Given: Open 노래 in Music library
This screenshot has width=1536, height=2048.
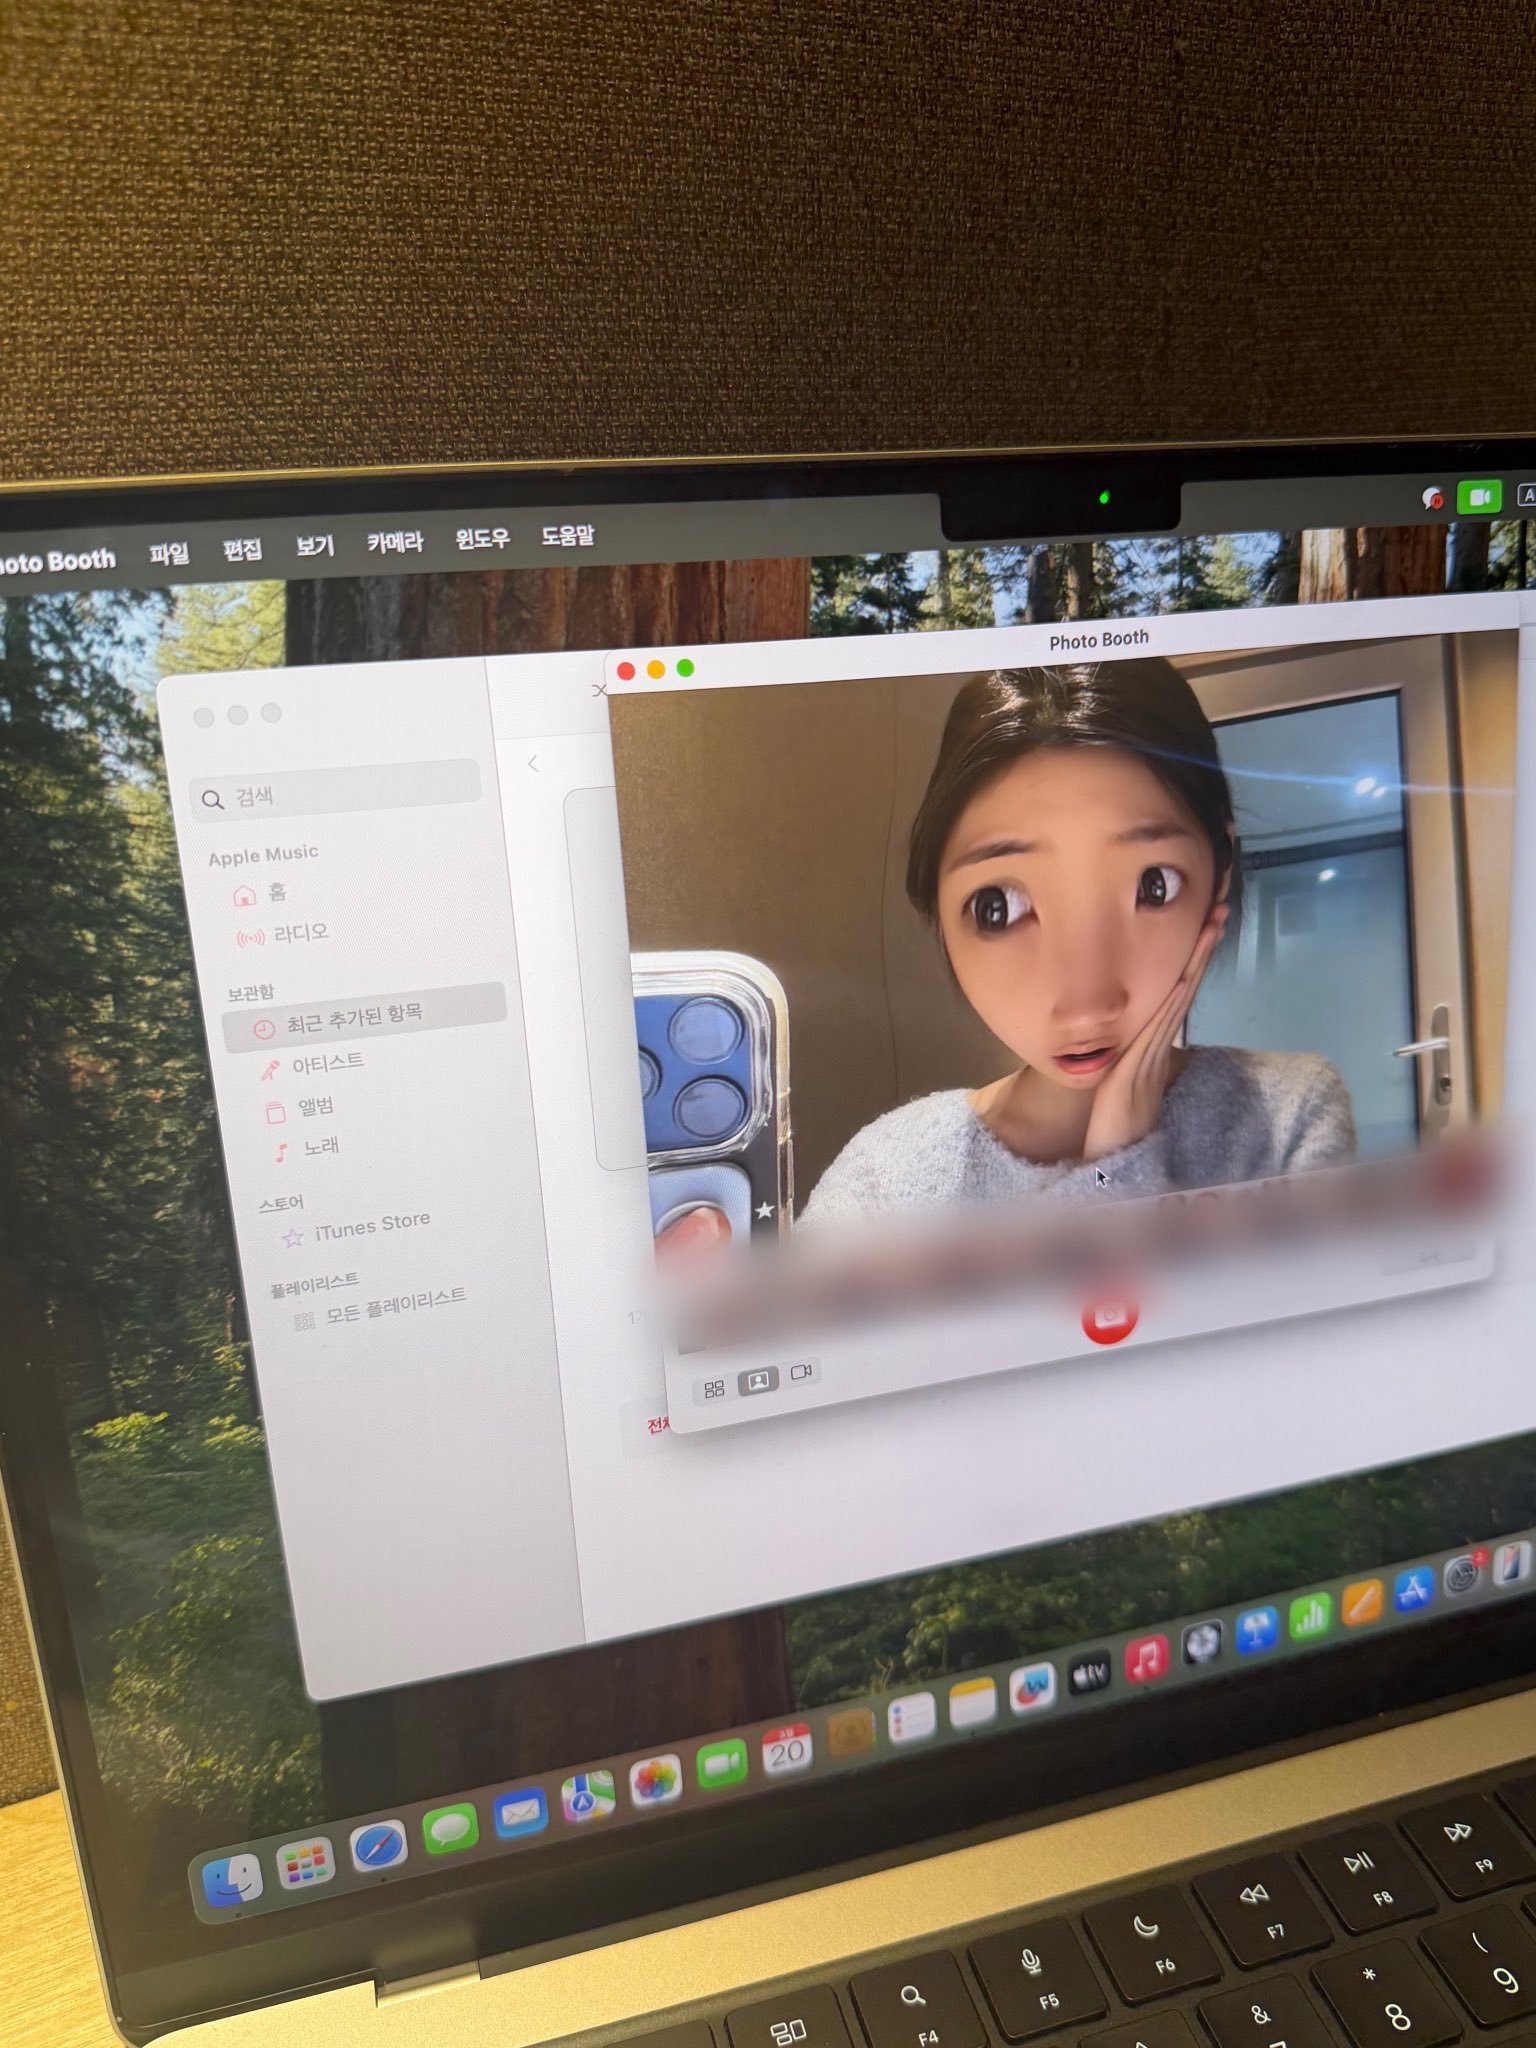Looking at the screenshot, I should (x=307, y=1148).
